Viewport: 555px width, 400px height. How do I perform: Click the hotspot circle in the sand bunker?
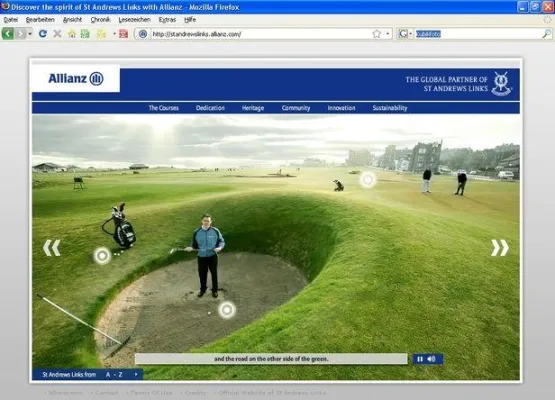(x=227, y=310)
